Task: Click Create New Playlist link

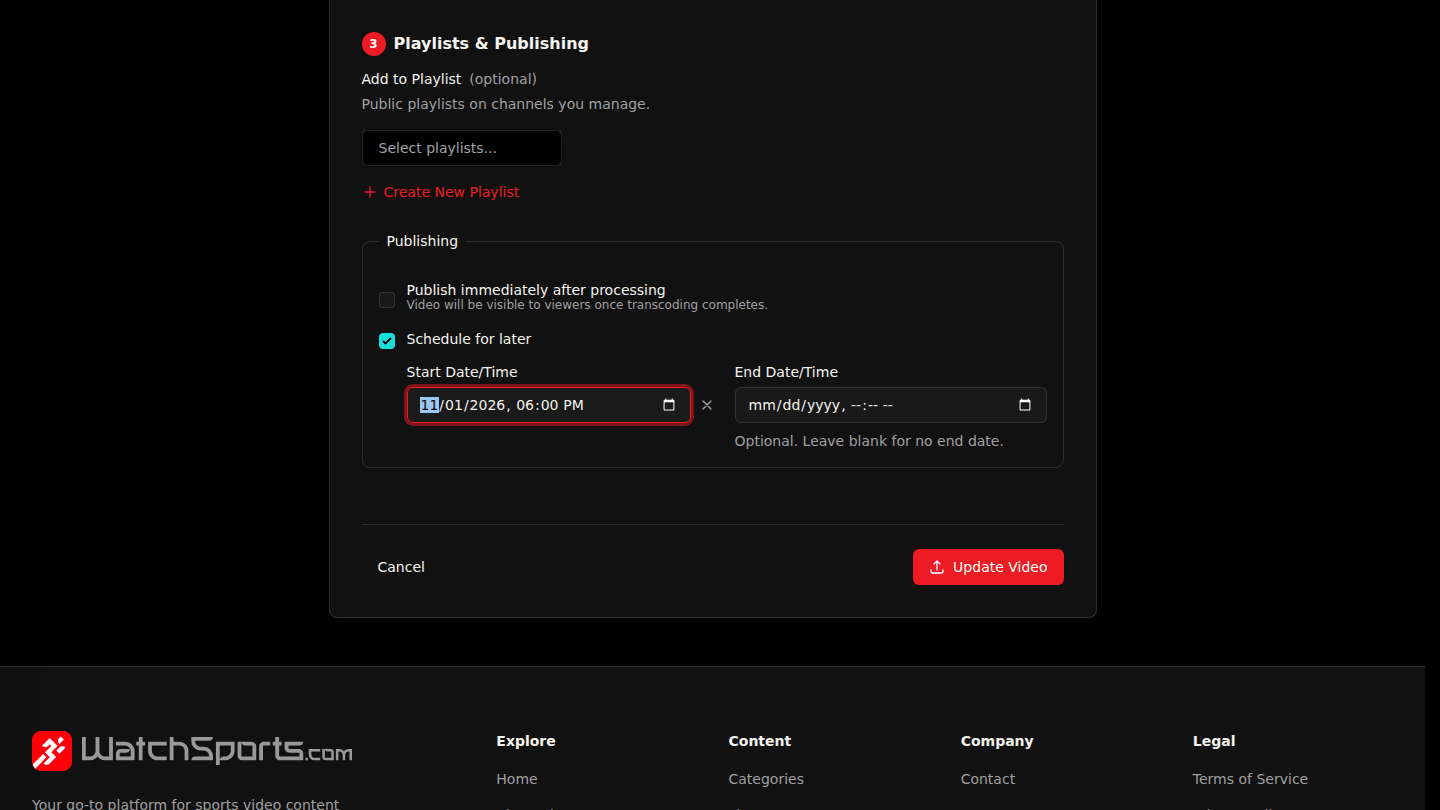Action: [441, 192]
